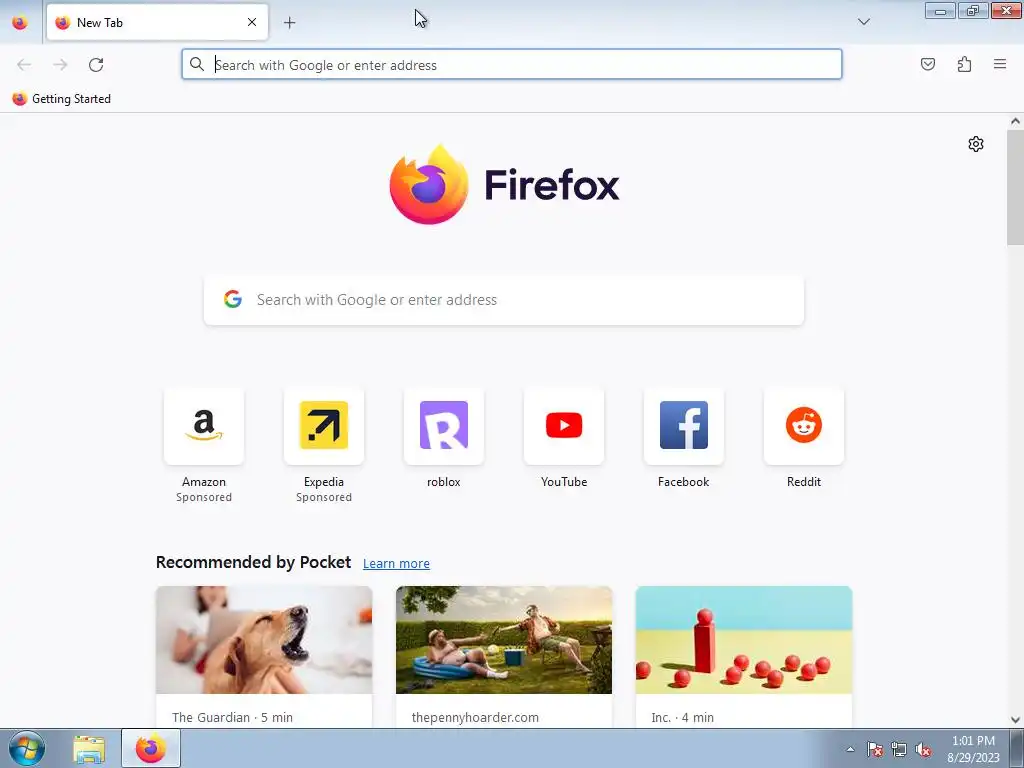Open the Windows Start menu

click(27, 748)
